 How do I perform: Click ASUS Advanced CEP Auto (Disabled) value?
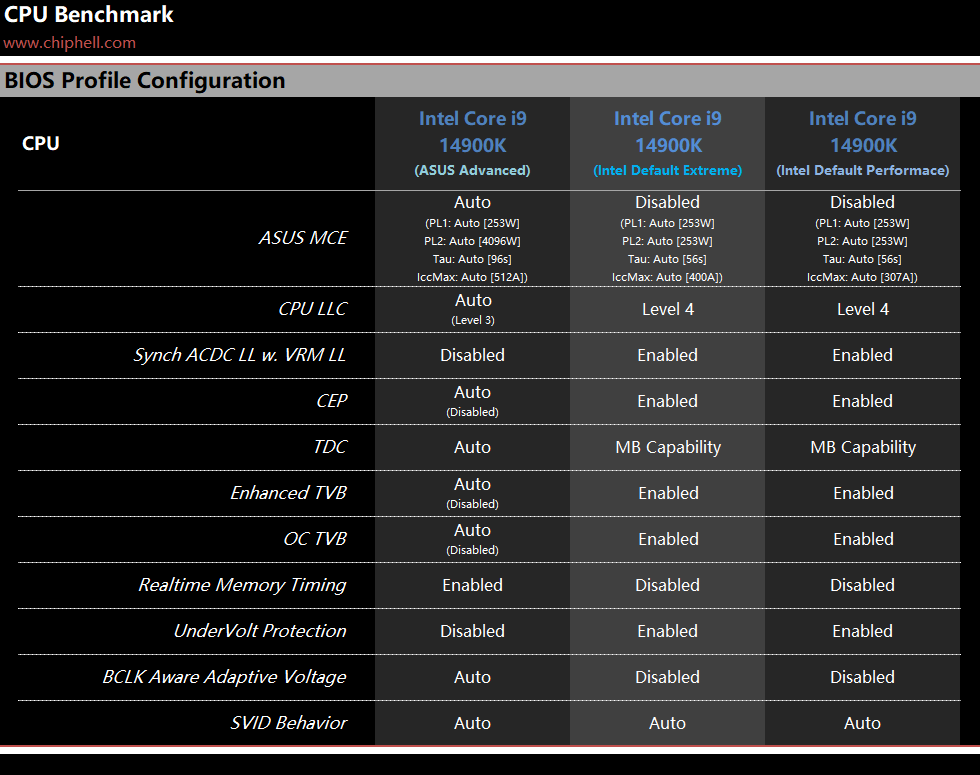point(472,401)
